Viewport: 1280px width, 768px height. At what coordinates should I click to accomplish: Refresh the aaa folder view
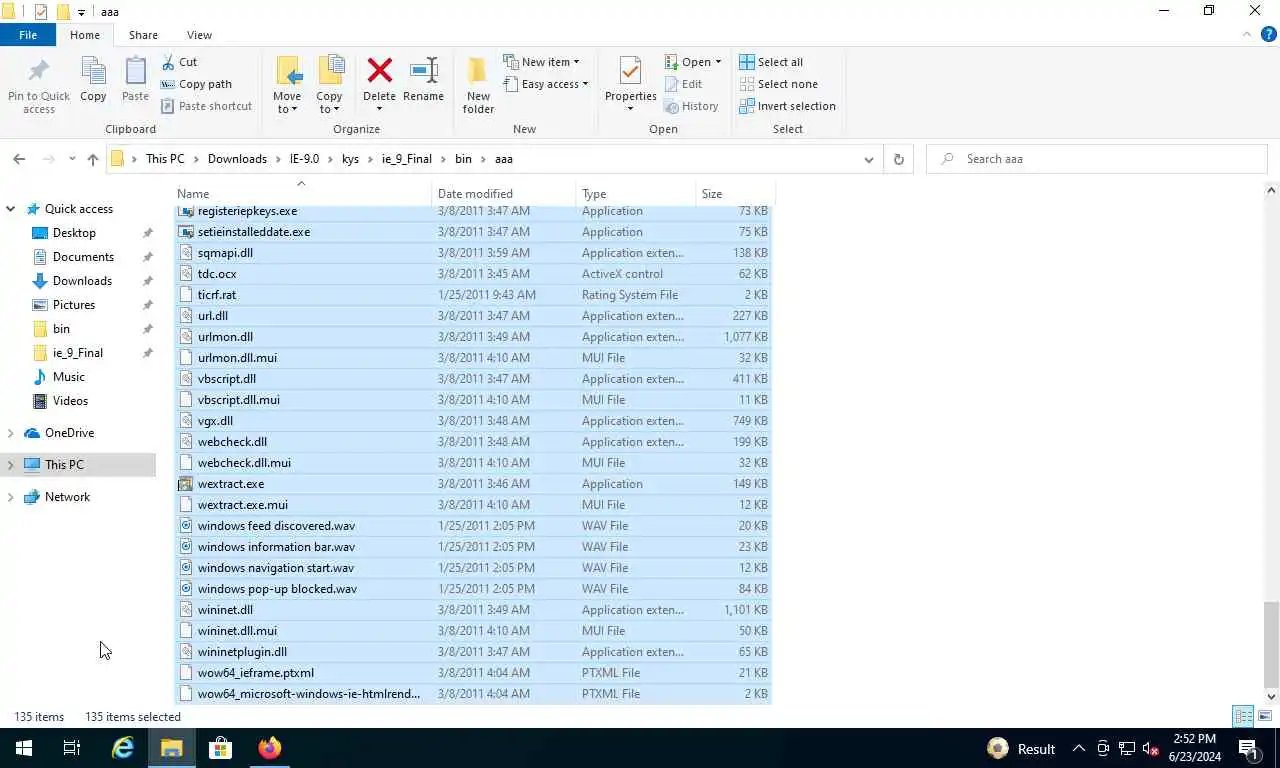click(898, 159)
